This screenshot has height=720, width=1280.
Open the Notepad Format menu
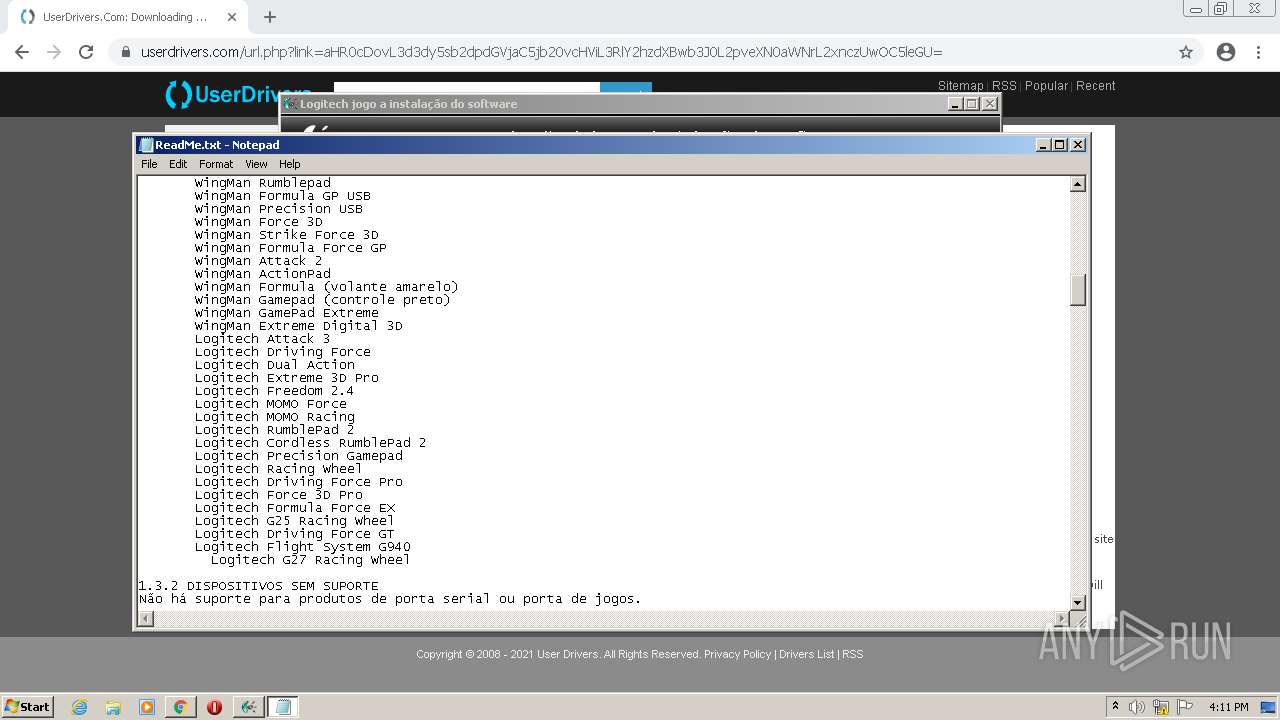(x=216, y=164)
